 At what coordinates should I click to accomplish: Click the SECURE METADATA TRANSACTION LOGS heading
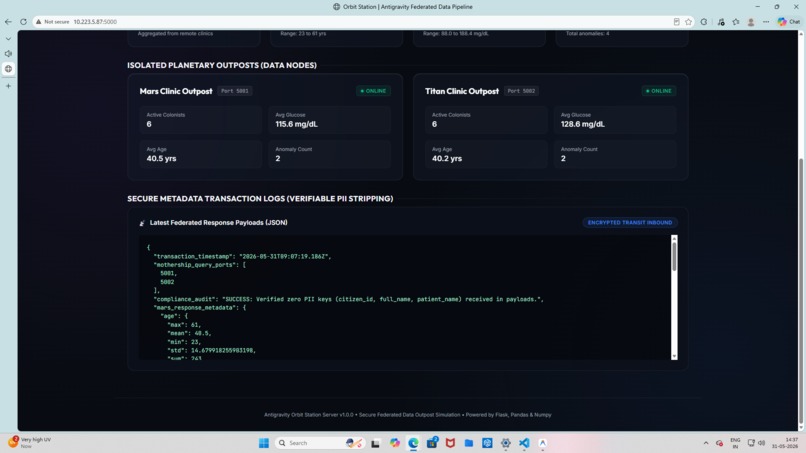click(260, 198)
